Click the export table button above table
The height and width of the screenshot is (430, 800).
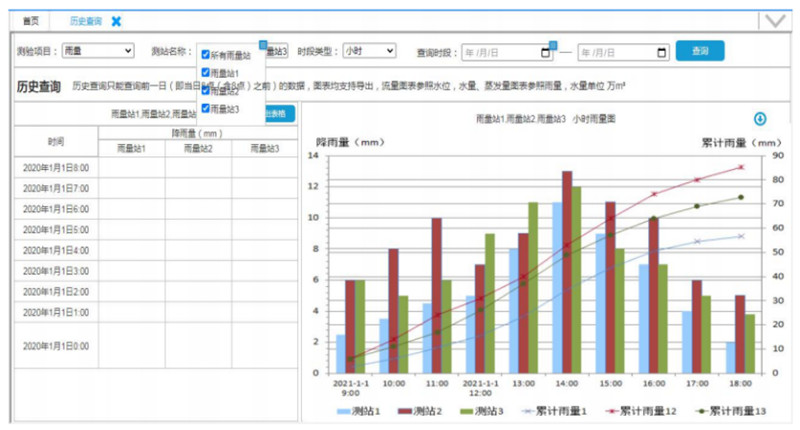point(280,114)
